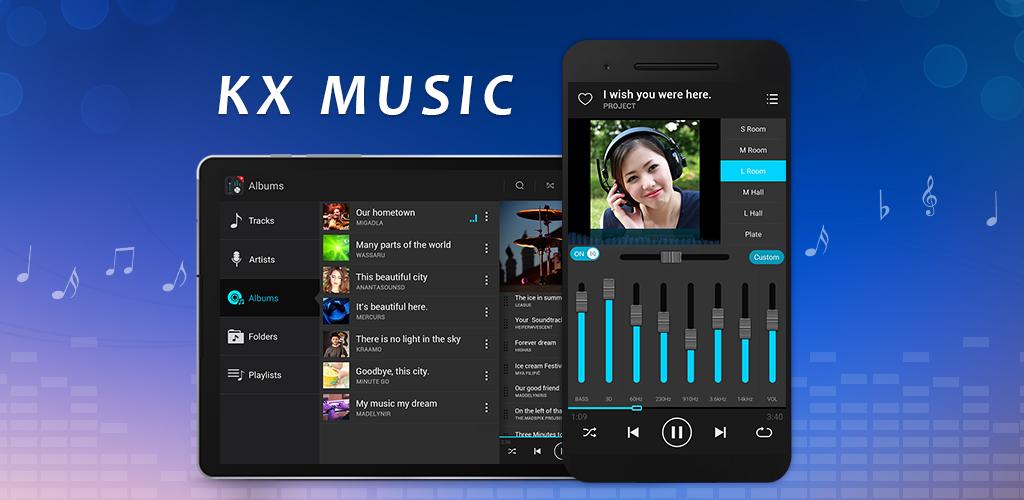Go to Playlists in the sidebar
The width and height of the screenshot is (1024, 500).
pyautogui.click(x=264, y=375)
